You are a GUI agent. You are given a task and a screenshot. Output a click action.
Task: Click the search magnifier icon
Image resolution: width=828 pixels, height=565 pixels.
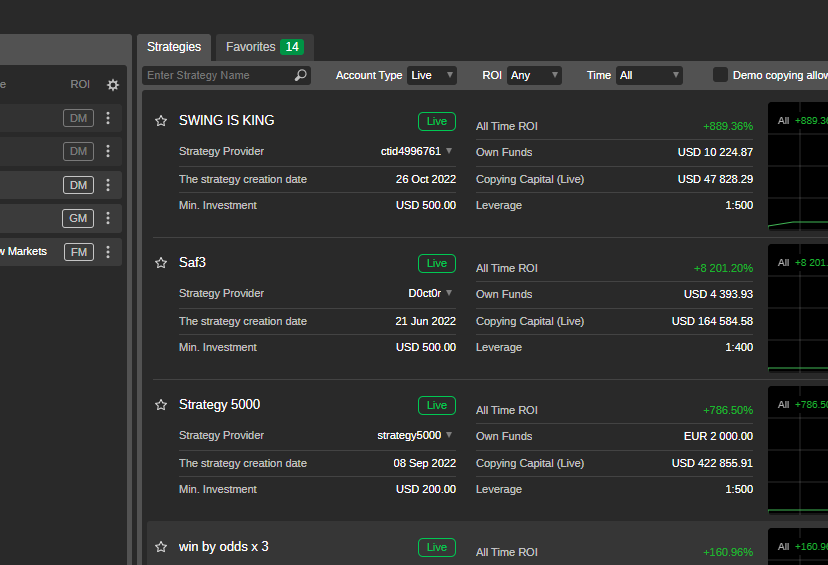(x=300, y=75)
